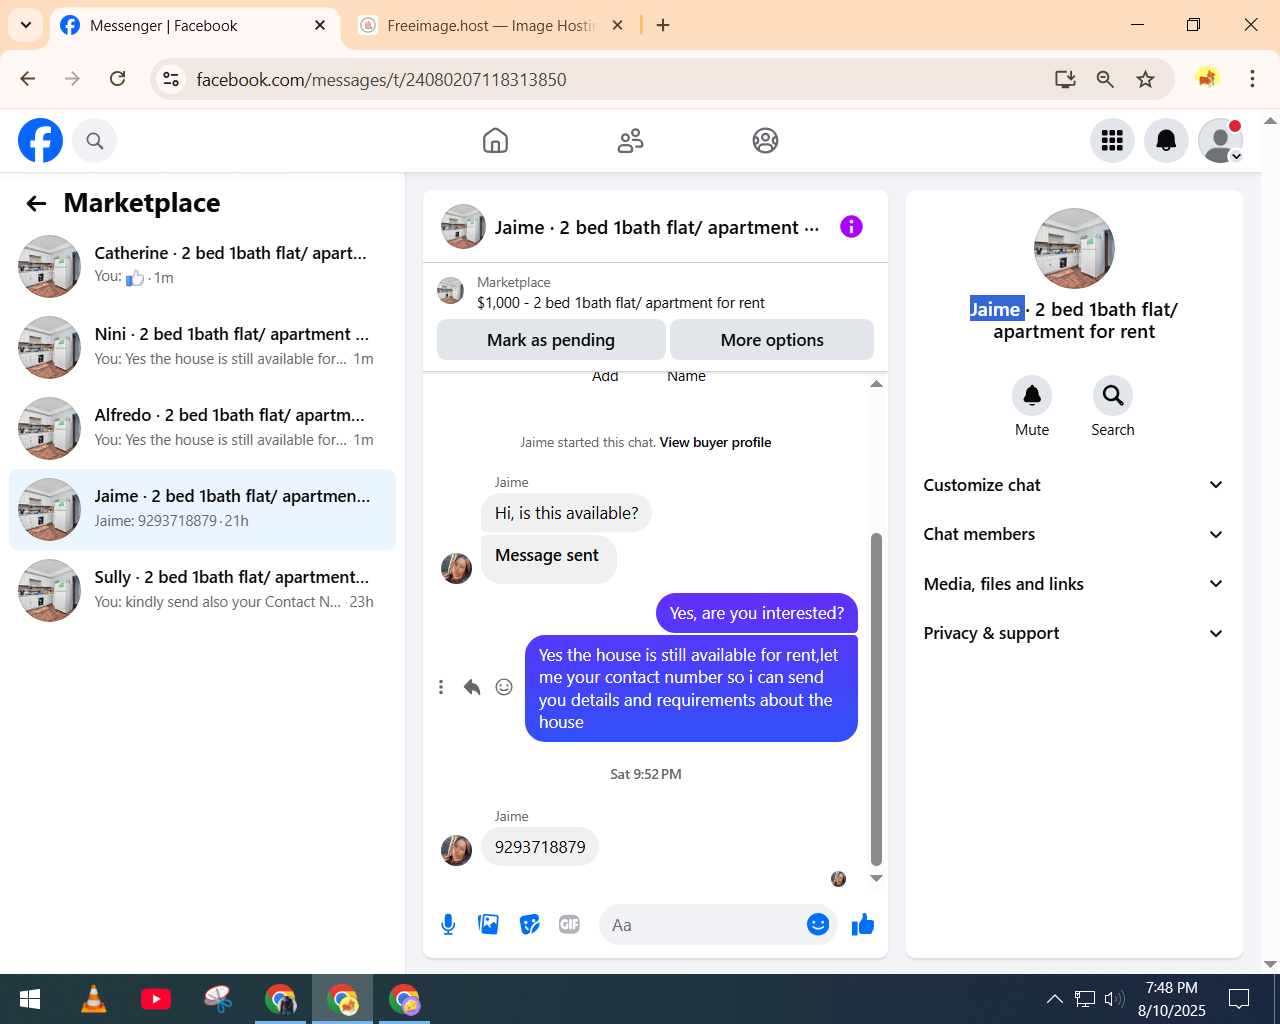Open Chrome three-dot menu
This screenshot has width=1280, height=1024.
tap(1252, 79)
